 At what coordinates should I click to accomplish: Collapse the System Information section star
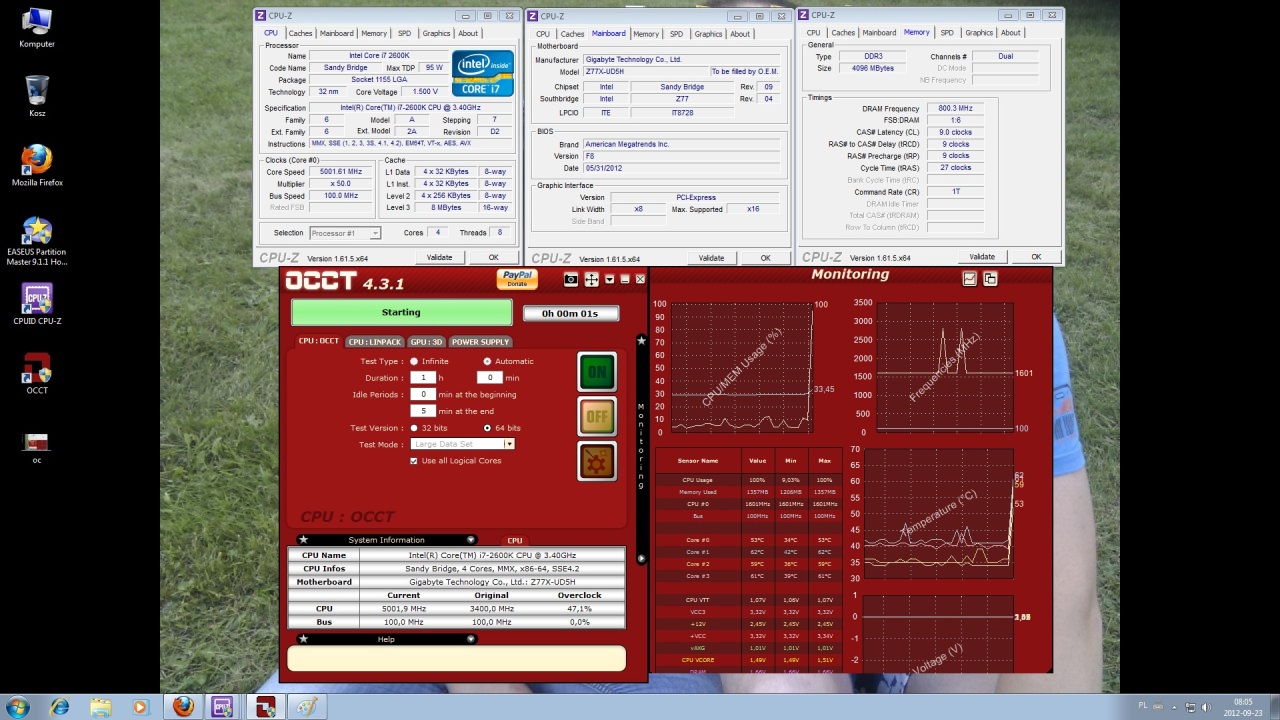[x=303, y=540]
